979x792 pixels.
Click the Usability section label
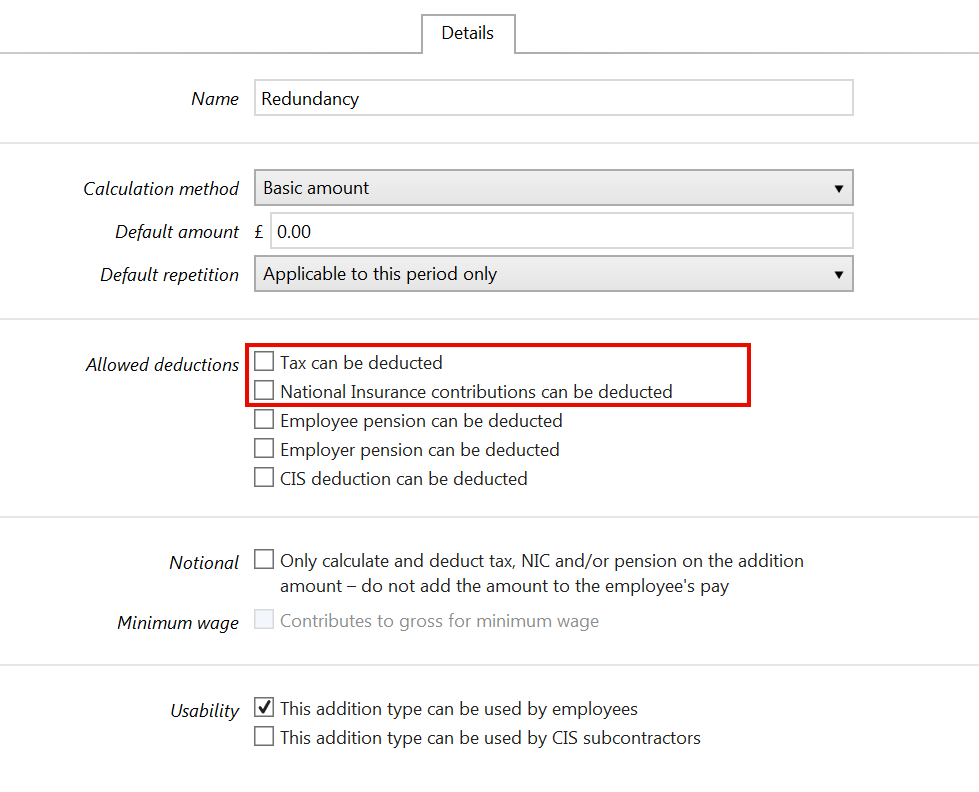click(x=204, y=711)
